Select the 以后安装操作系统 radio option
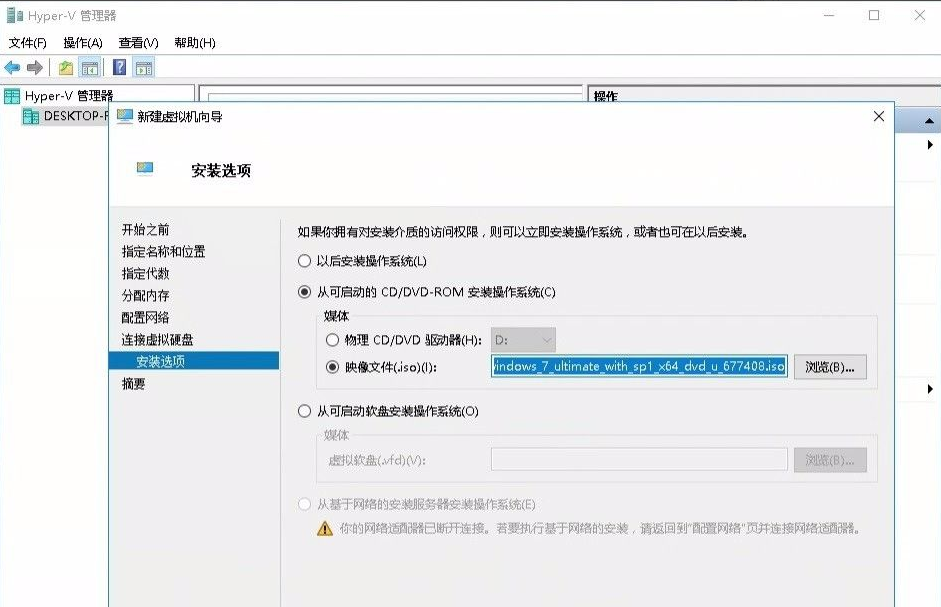Viewport: 941px width, 607px height. (304, 261)
